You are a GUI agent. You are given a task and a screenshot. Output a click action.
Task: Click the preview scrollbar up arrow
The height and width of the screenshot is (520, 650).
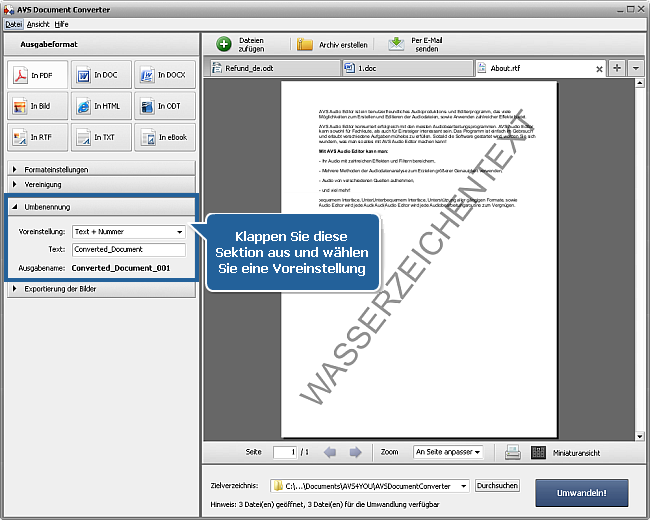(x=639, y=83)
